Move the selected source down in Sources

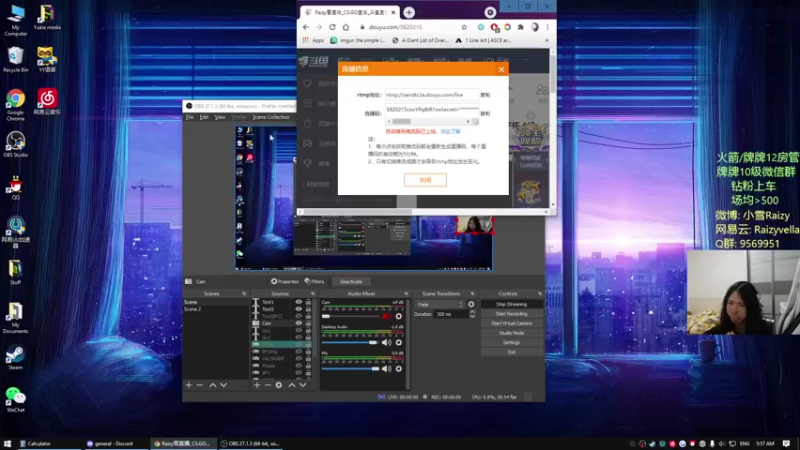tap(303, 385)
